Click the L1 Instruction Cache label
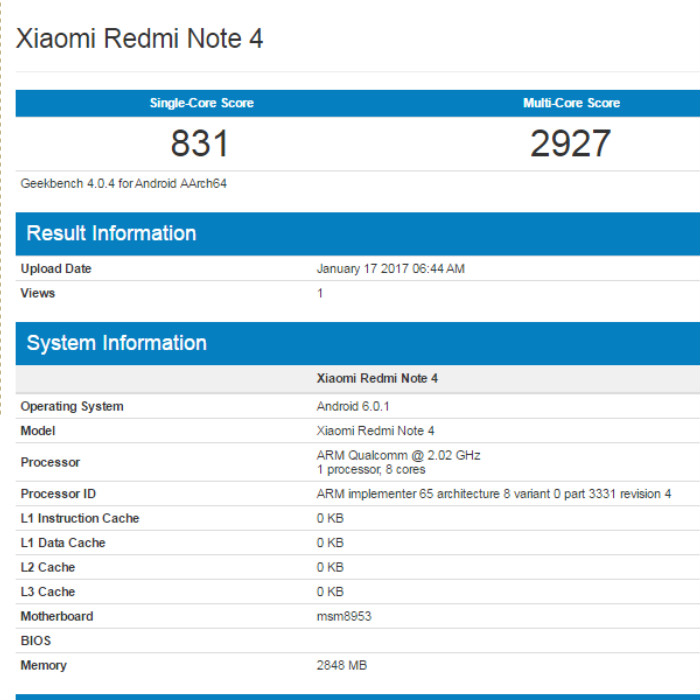This screenshot has width=700, height=700. [x=80, y=519]
